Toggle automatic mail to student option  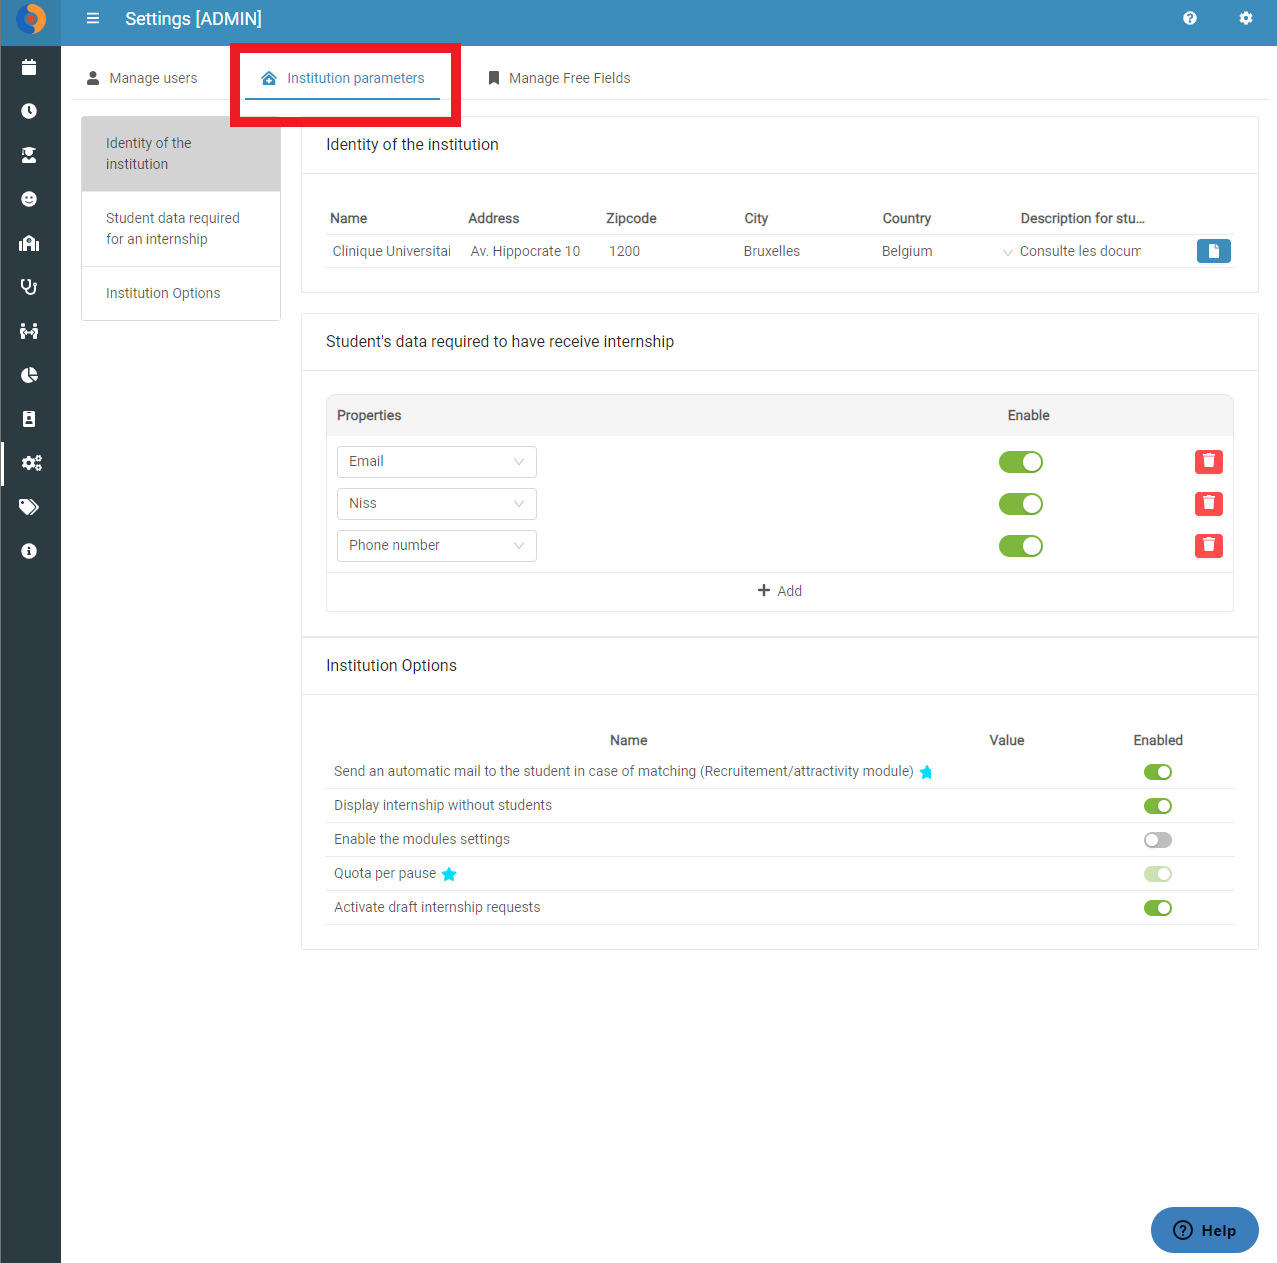click(x=1158, y=772)
